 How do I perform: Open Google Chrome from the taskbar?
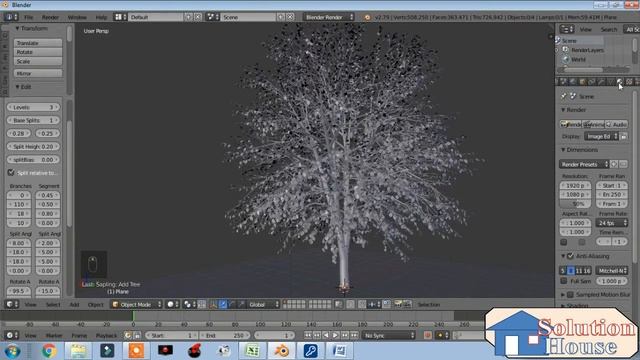pos(49,351)
